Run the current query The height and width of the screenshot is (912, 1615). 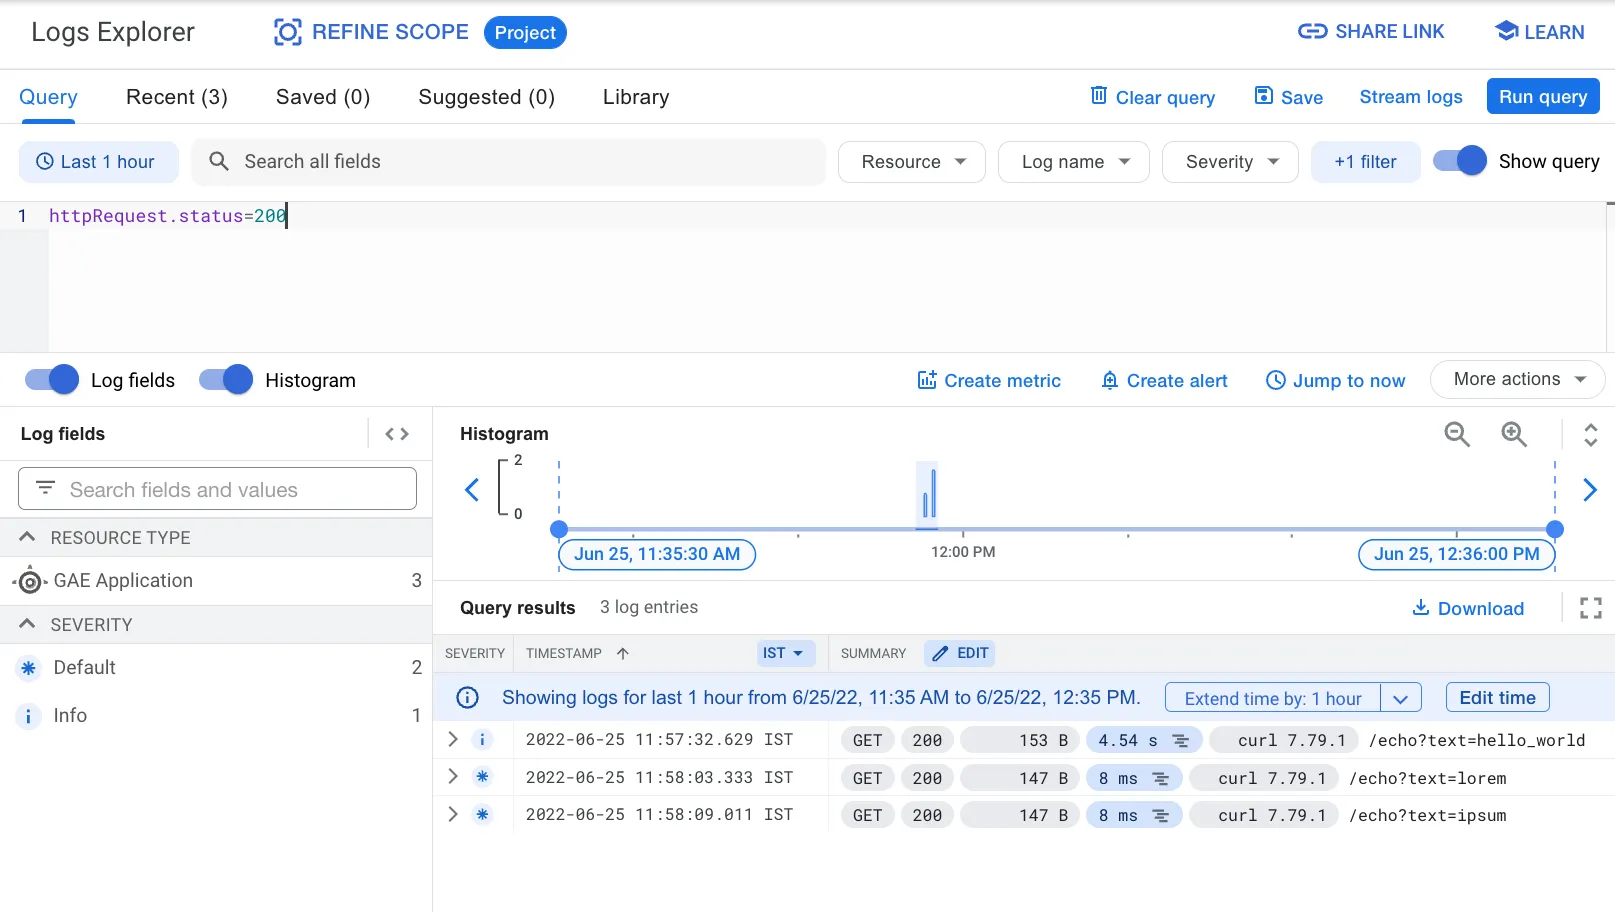(x=1542, y=96)
